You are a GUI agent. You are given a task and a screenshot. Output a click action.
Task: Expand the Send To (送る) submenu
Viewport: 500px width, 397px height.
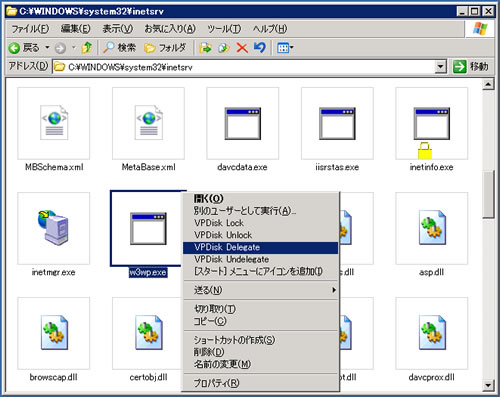[x=260, y=290]
